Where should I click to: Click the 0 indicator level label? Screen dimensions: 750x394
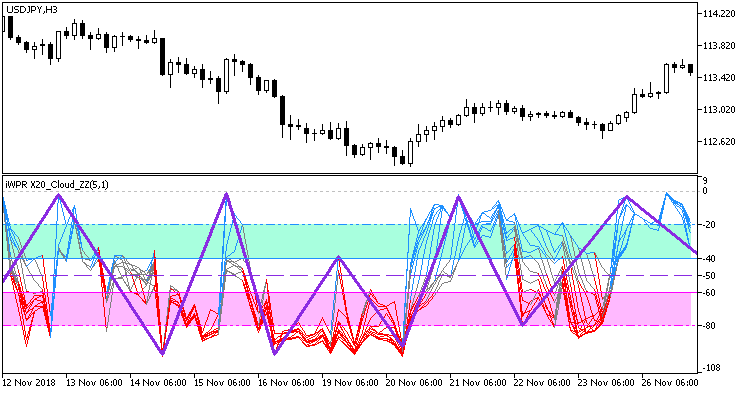(705, 191)
